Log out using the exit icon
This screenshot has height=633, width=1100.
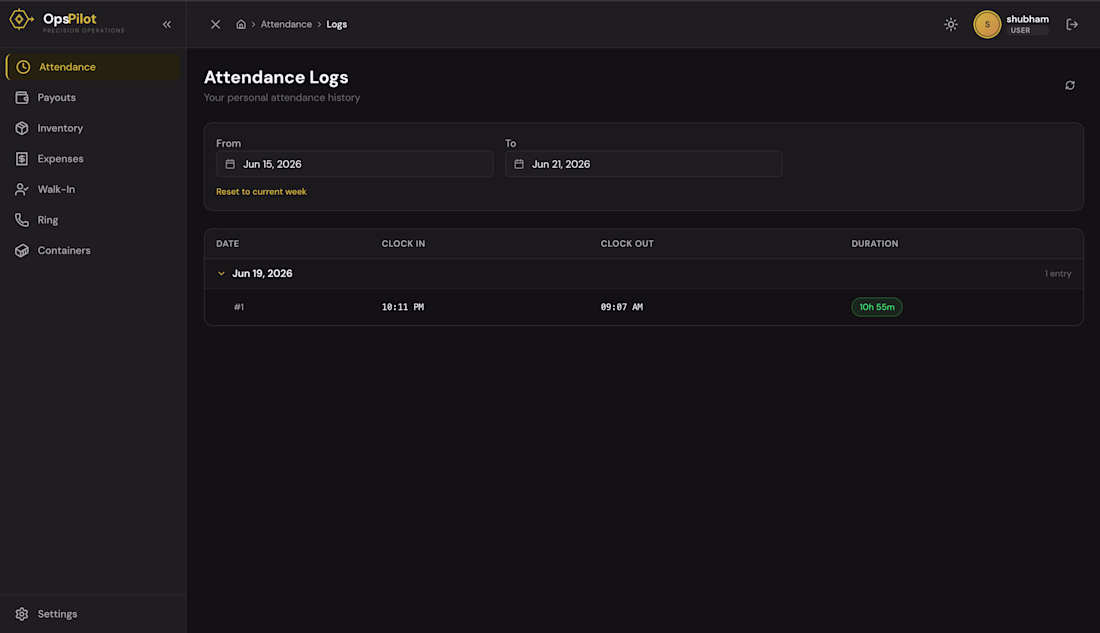click(x=1072, y=25)
